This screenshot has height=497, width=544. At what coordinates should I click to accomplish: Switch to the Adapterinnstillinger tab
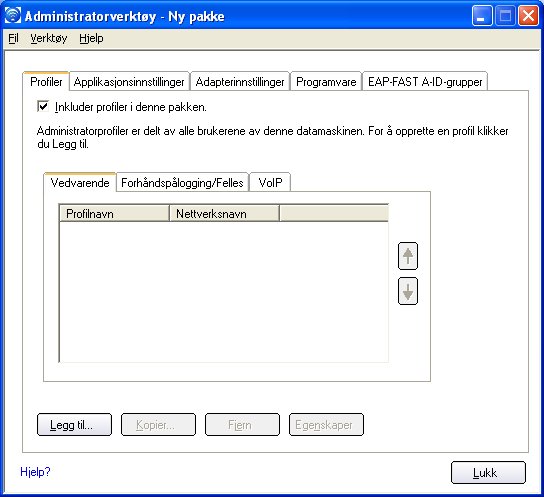click(240, 82)
